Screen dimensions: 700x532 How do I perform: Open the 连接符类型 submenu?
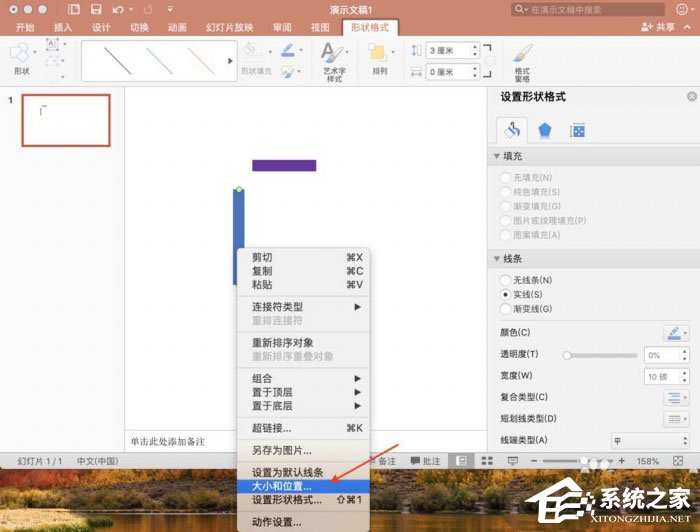tap(304, 307)
